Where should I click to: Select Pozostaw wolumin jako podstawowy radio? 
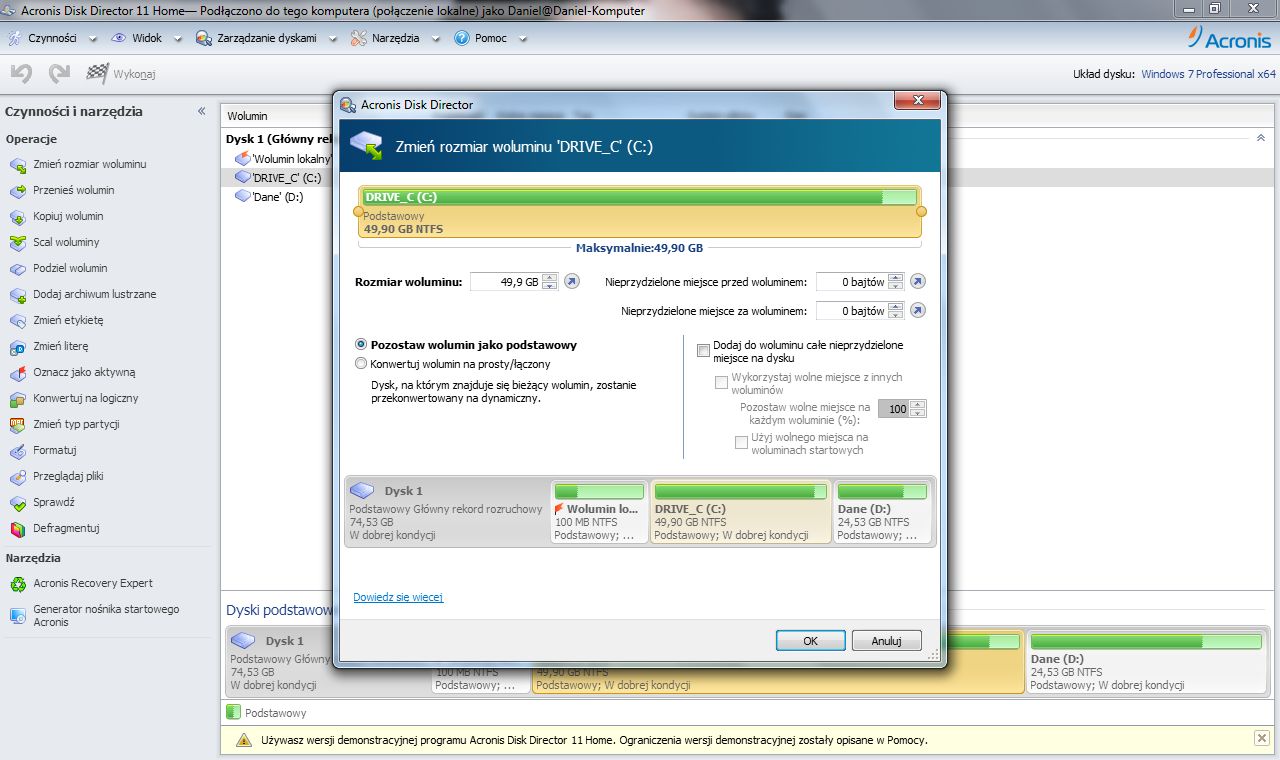361,344
